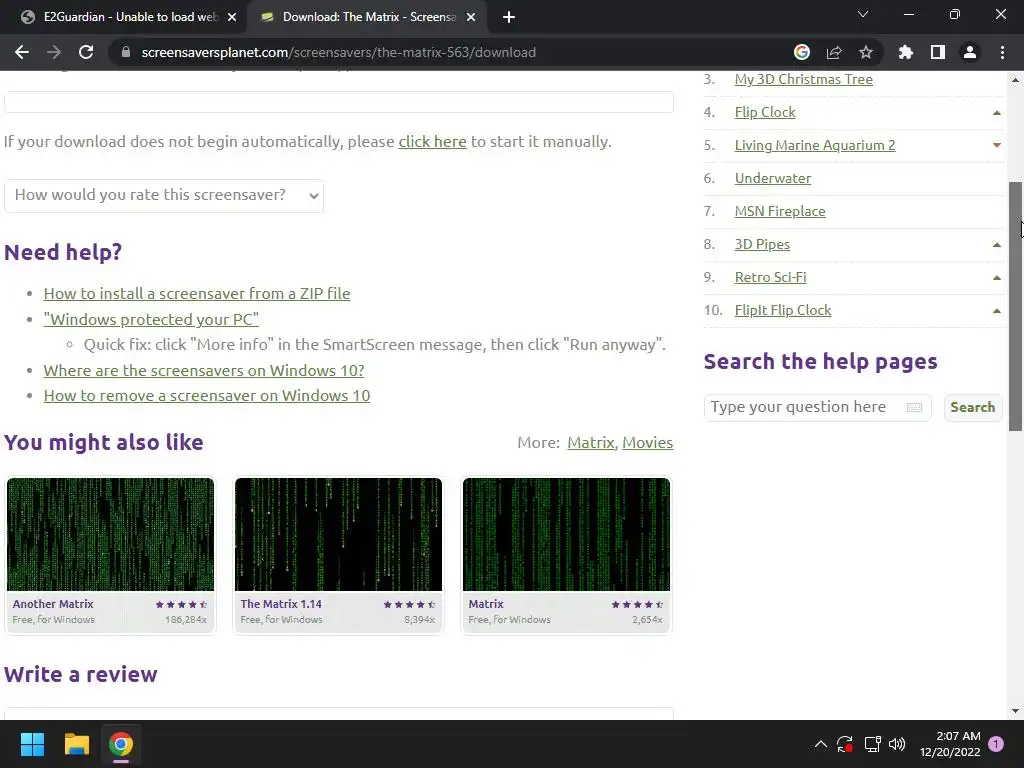Click 'click here' to start download manually
Image resolution: width=1024 pixels, height=768 pixels.
tap(432, 142)
